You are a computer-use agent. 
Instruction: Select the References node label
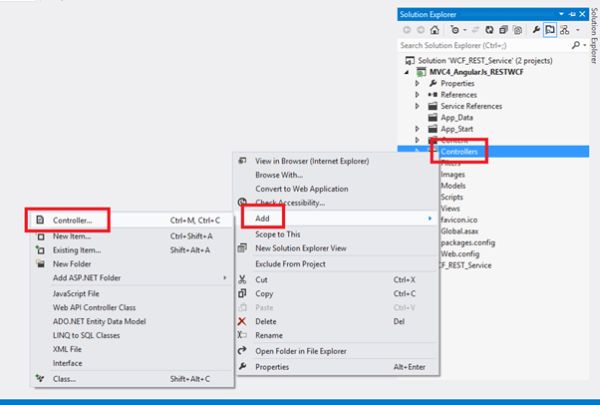coord(458,95)
